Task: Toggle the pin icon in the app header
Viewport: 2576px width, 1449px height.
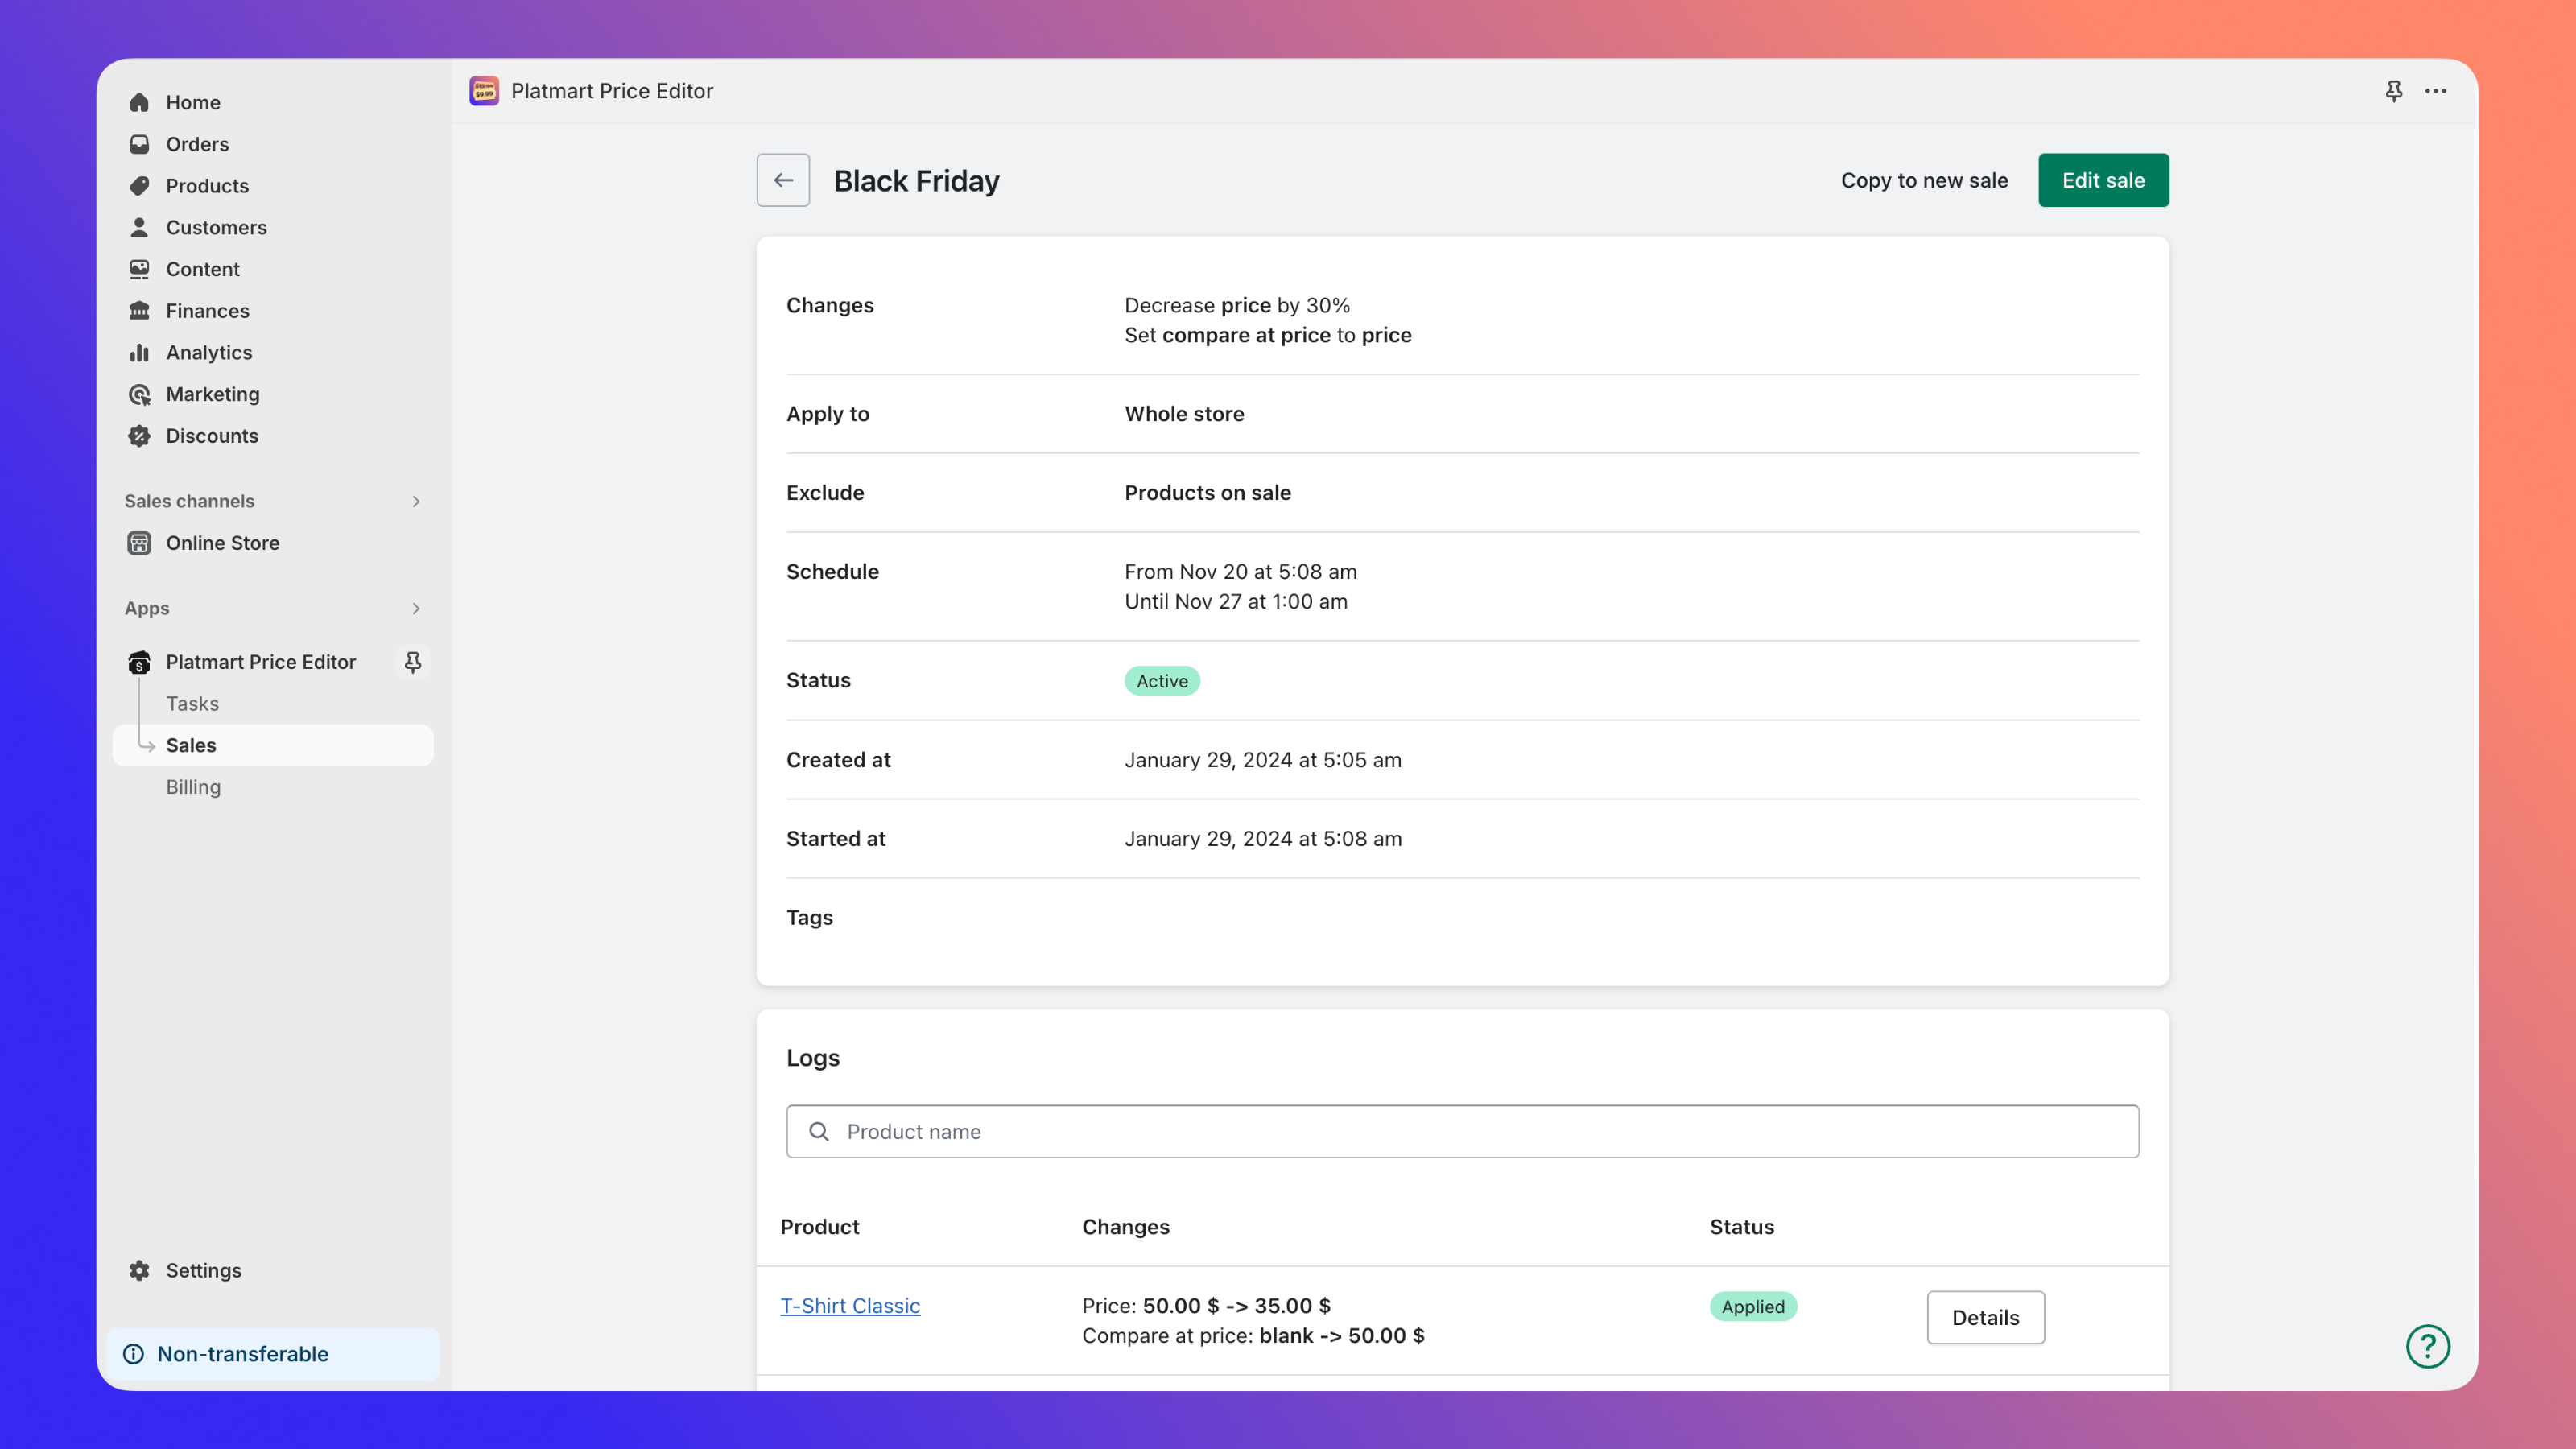Action: 2393,91
